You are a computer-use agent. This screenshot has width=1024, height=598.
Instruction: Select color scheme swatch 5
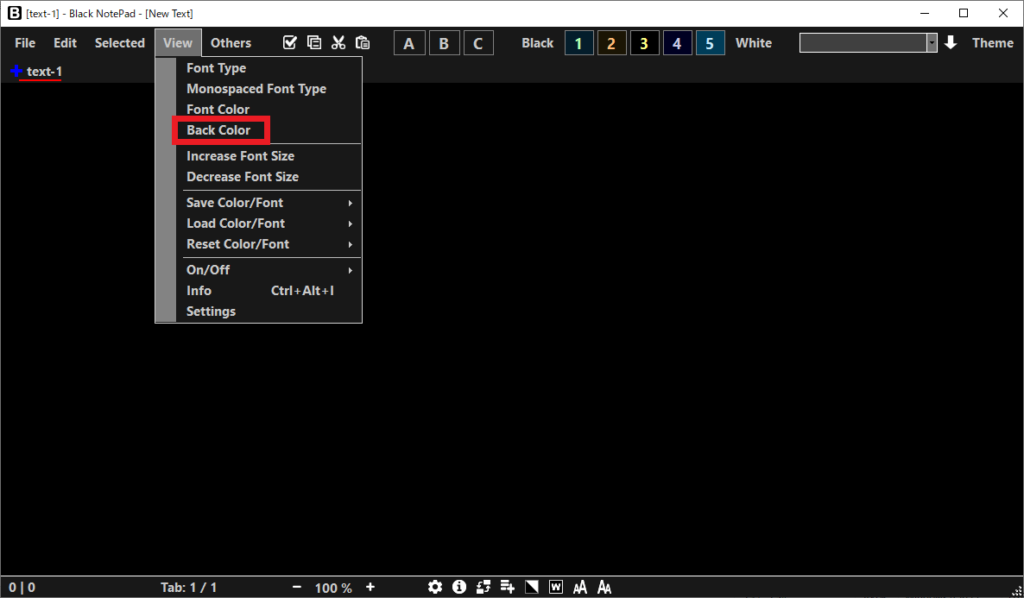tap(710, 43)
